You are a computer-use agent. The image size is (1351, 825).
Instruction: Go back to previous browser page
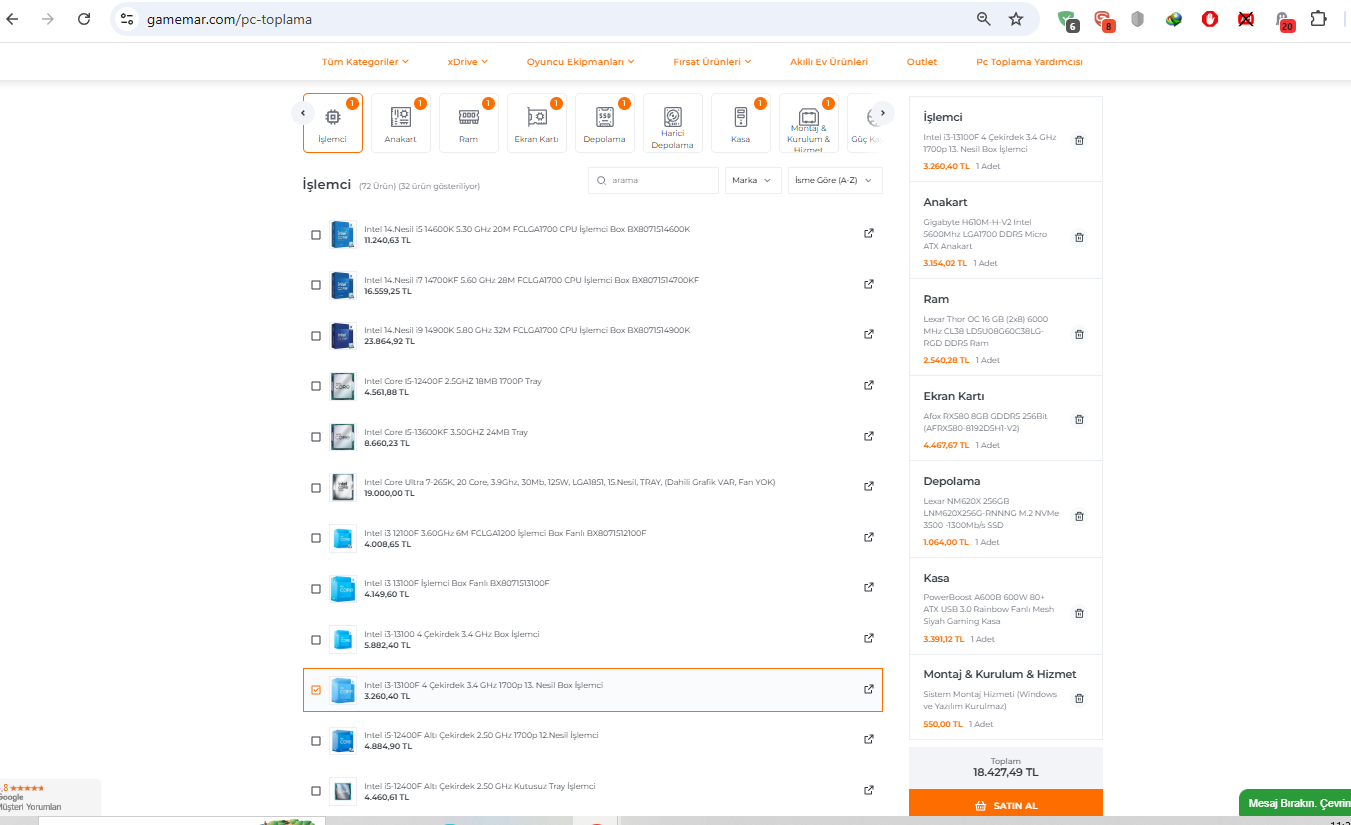tap(12, 19)
